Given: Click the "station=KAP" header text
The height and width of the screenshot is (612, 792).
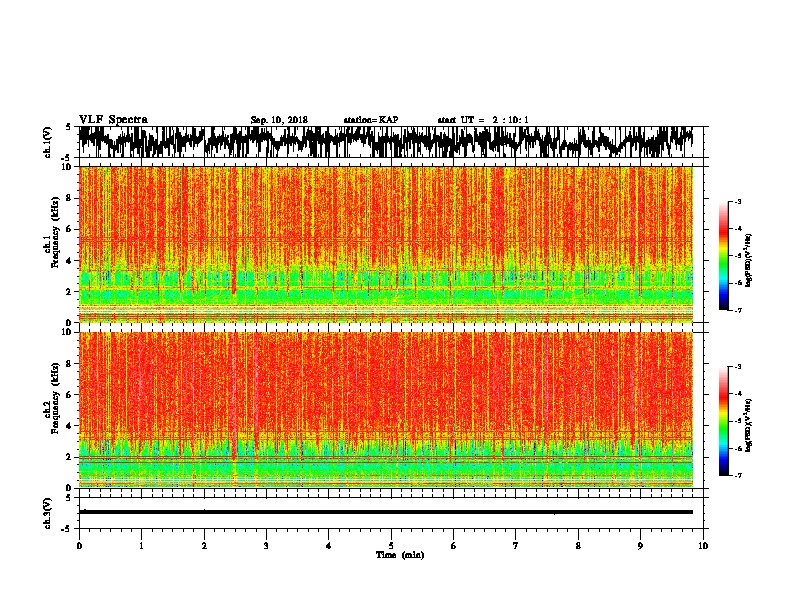Looking at the screenshot, I should [x=371, y=120].
